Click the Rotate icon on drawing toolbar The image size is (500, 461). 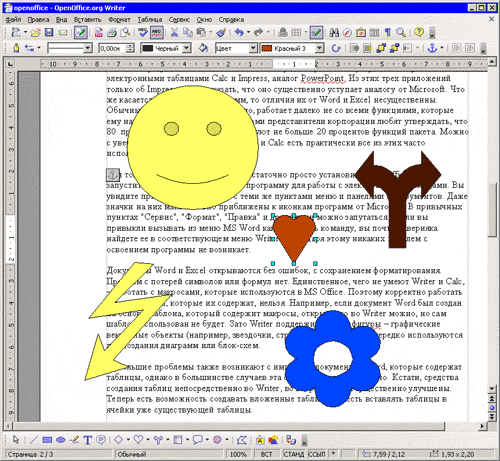pyautogui.click(x=336, y=48)
